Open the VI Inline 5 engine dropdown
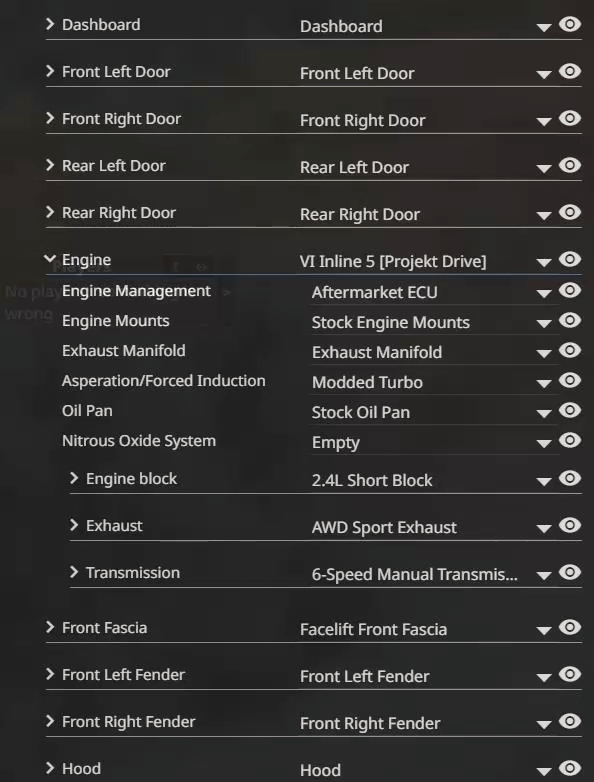 (x=544, y=262)
